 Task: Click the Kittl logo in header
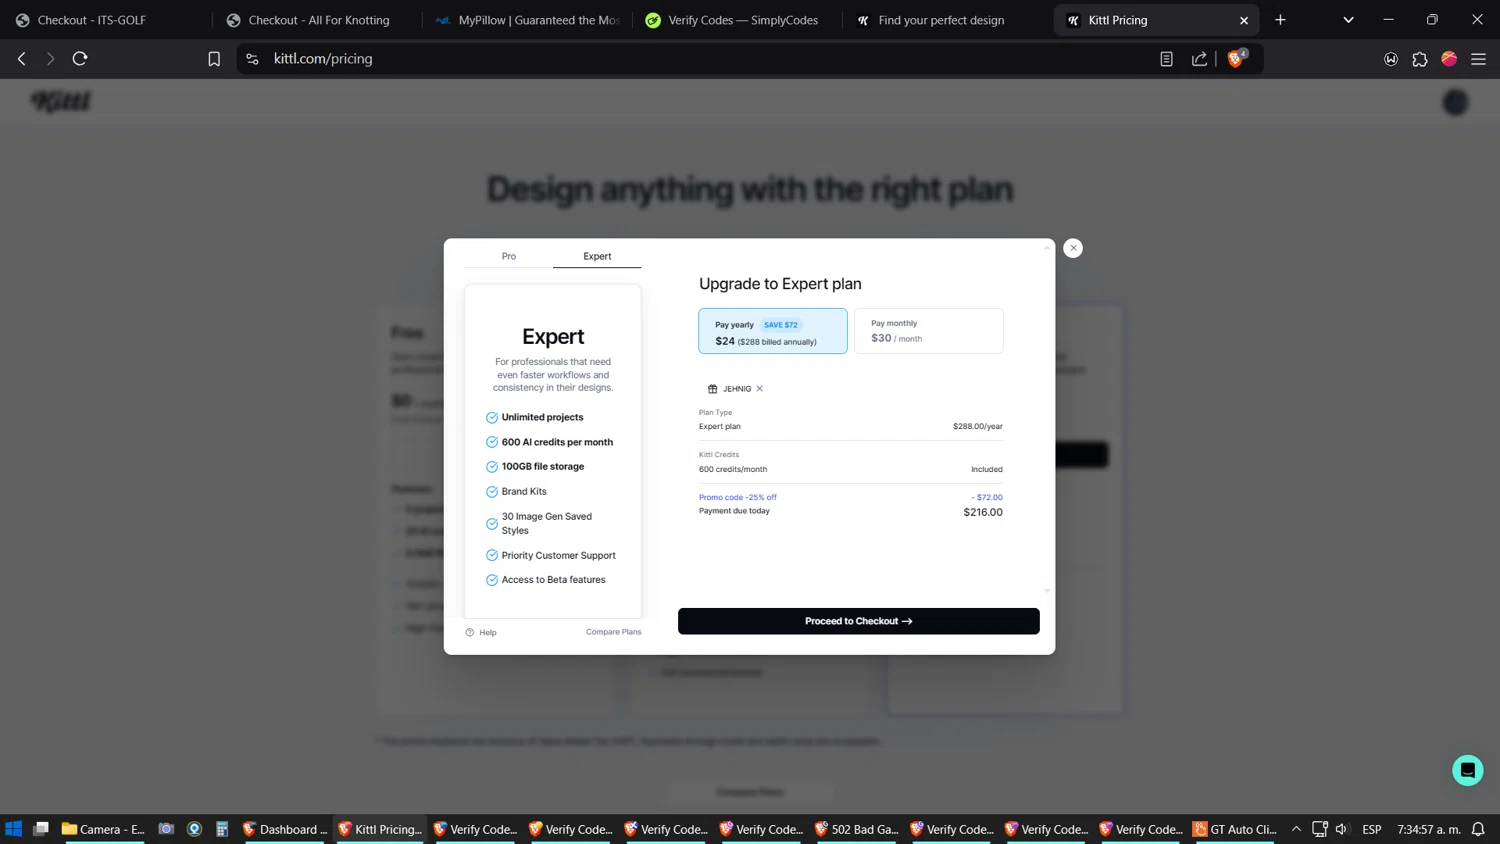61,101
